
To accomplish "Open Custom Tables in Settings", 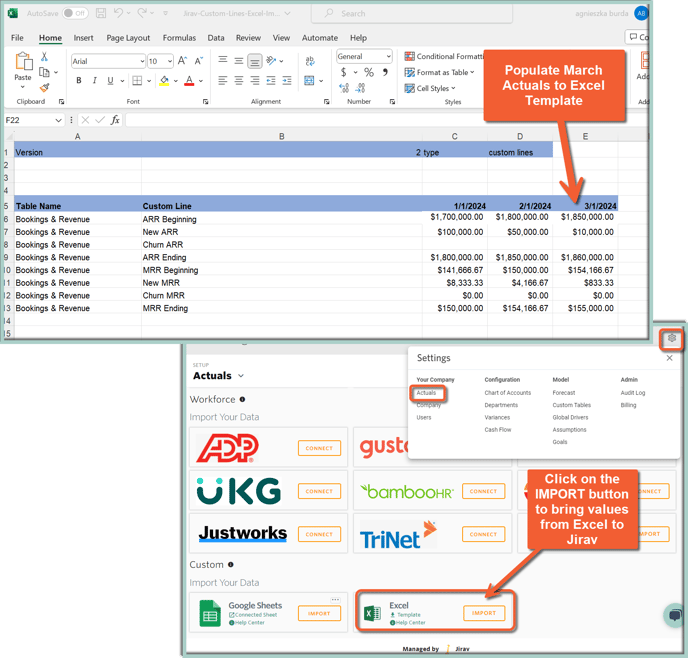I will click(572, 405).
